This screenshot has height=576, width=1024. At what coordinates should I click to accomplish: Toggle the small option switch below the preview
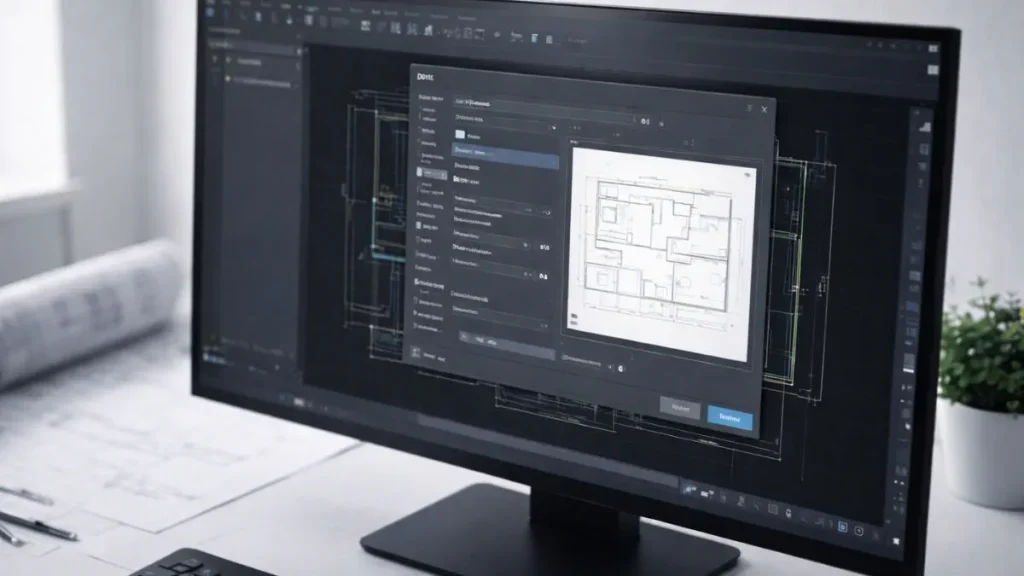(x=620, y=366)
